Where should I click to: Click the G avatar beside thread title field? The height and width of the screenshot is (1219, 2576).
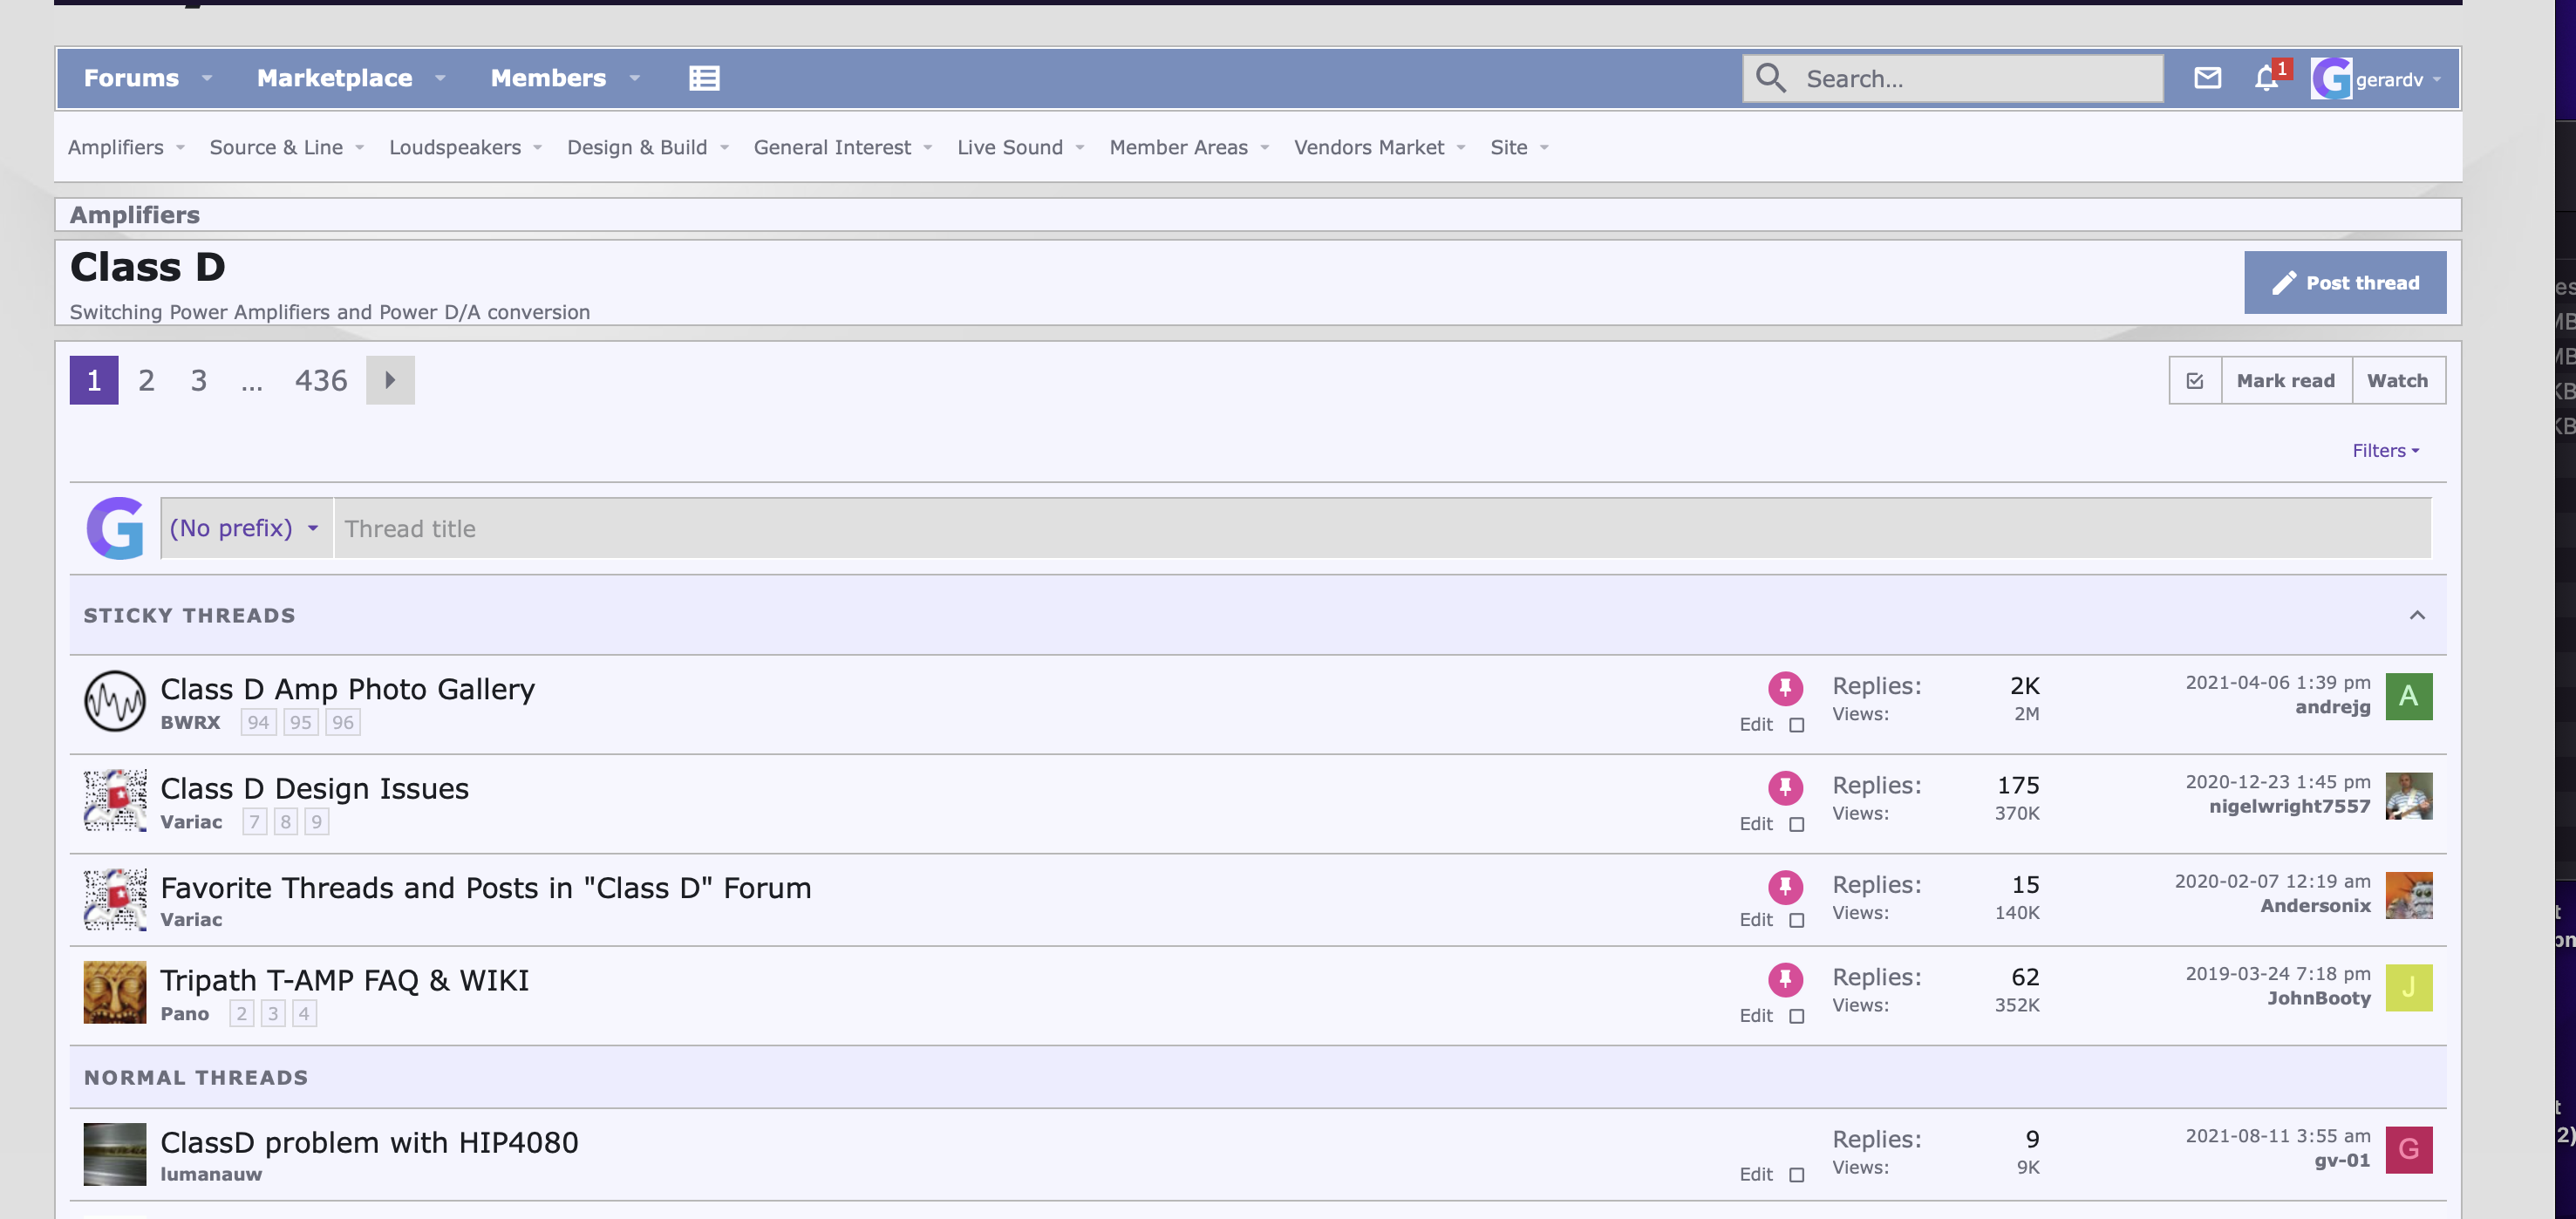(115, 528)
